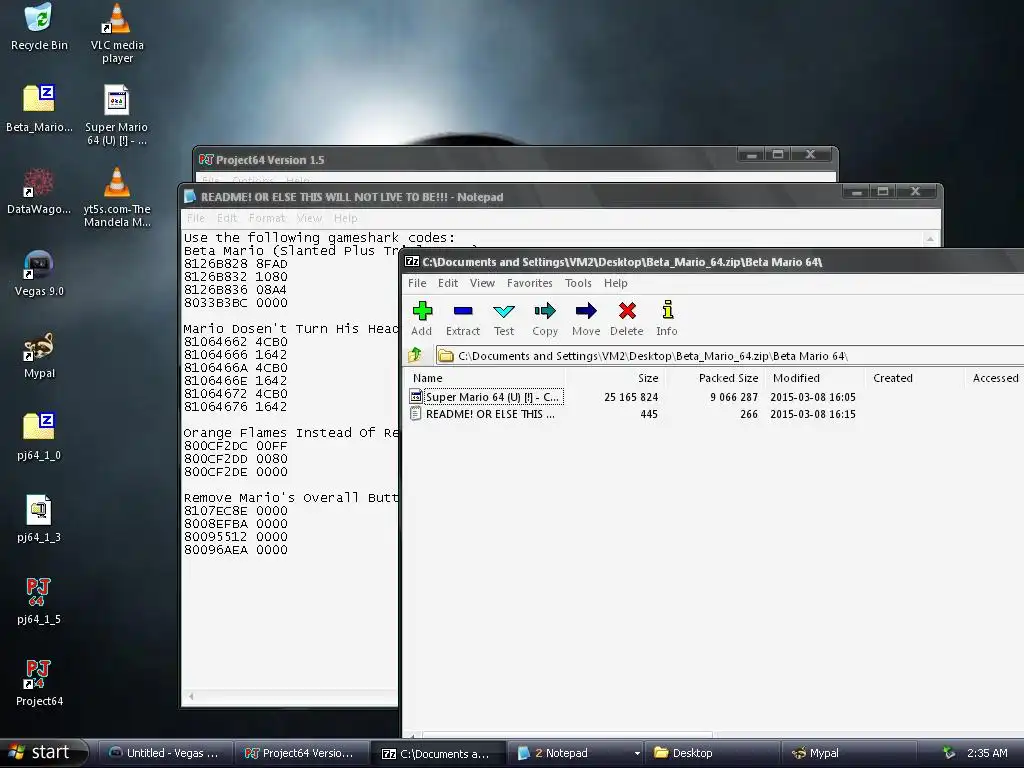Open the 7-Zip Help menu
This screenshot has width=1024, height=768.
tap(615, 283)
